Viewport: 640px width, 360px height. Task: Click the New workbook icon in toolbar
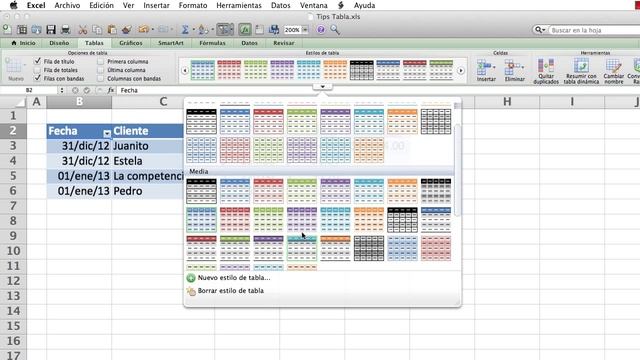coord(7,29)
